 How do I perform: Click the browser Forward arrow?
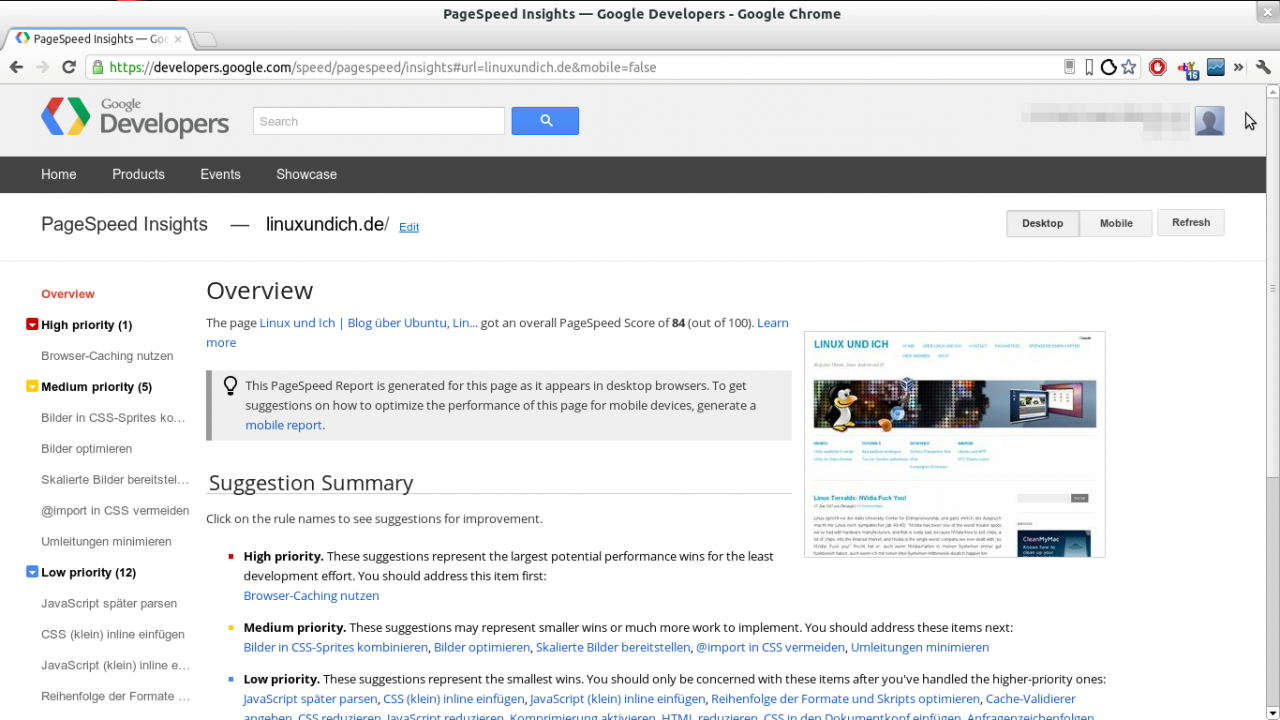pyautogui.click(x=42, y=67)
